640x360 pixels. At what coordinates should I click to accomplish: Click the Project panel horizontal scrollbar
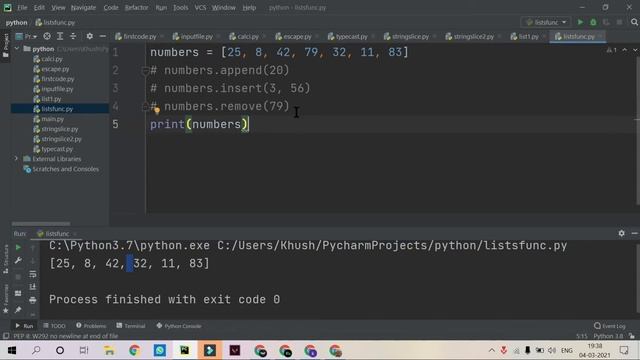tap(41, 224)
